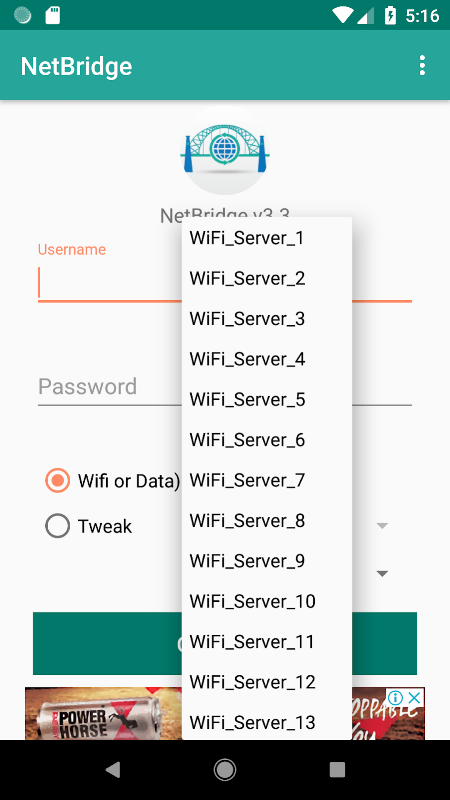Tap the Android home button

225,769
